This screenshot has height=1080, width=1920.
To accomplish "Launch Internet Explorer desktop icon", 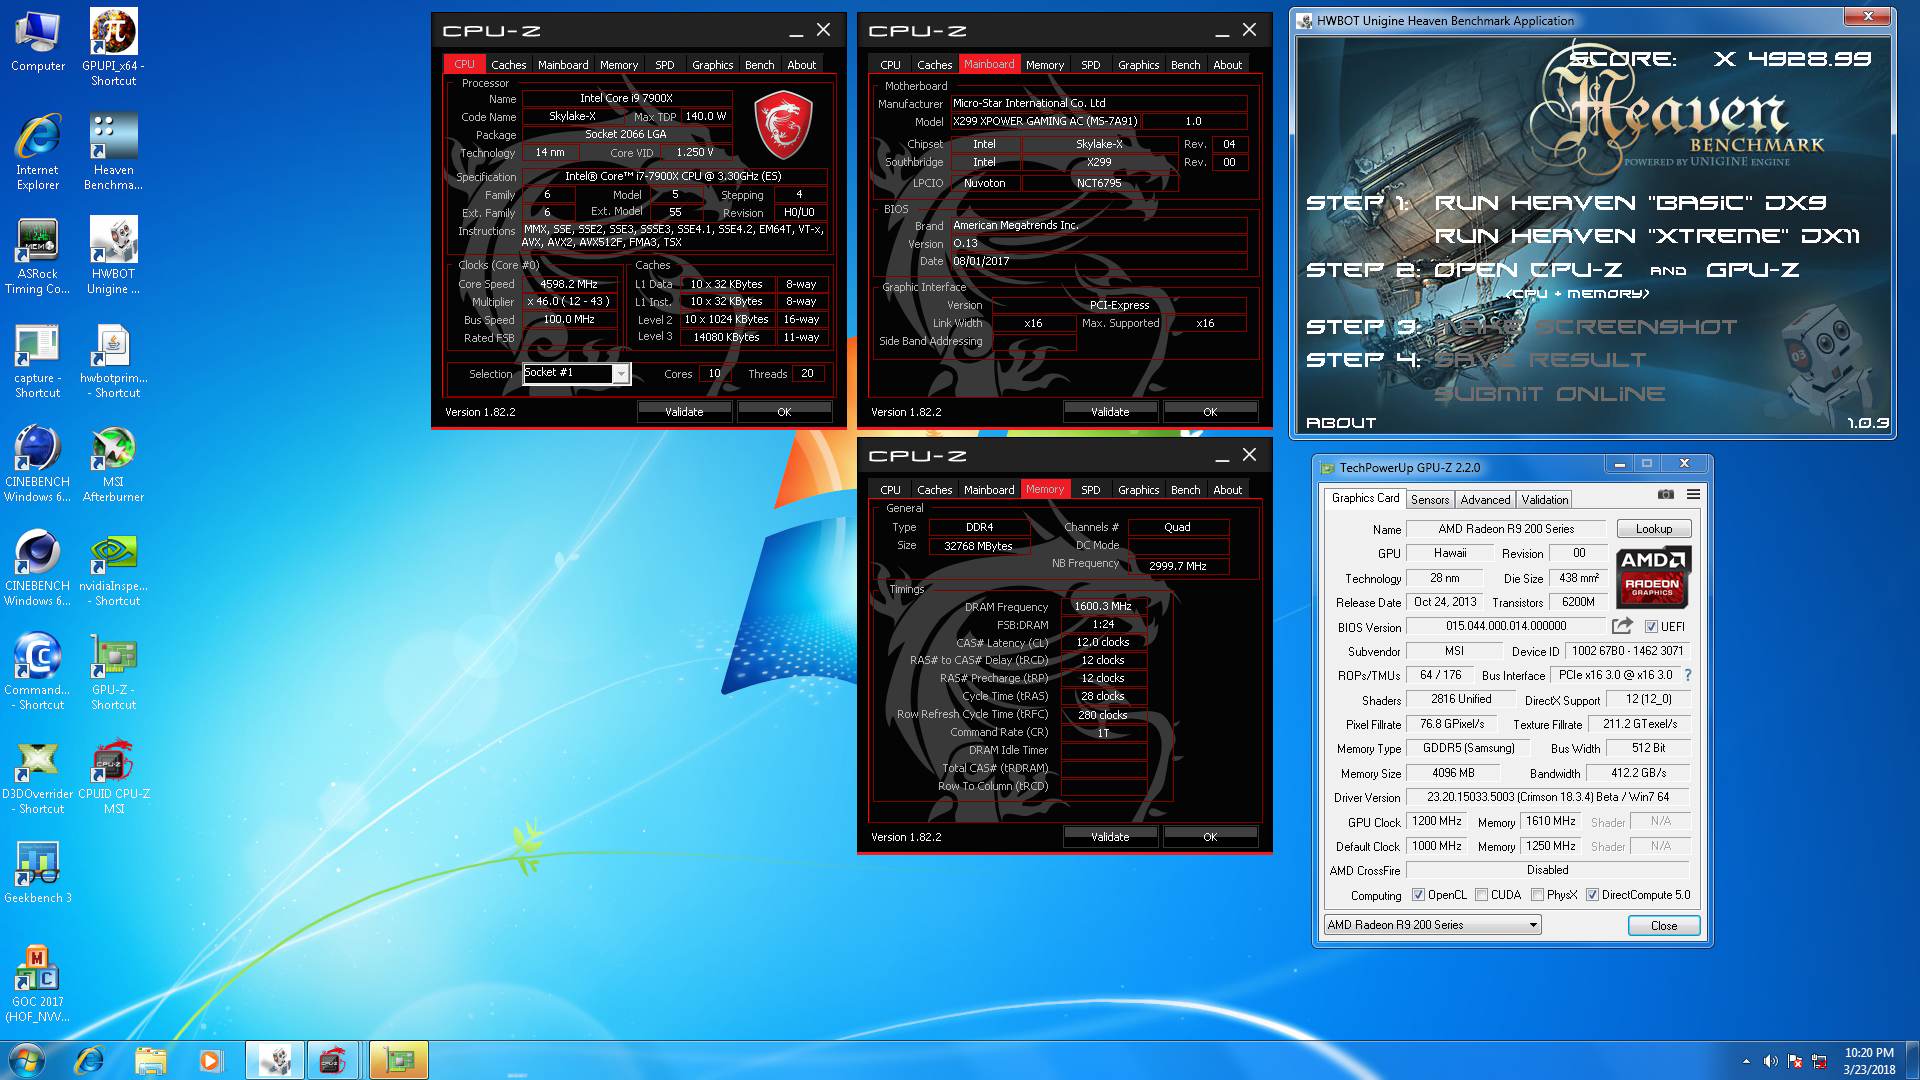I will point(38,151).
